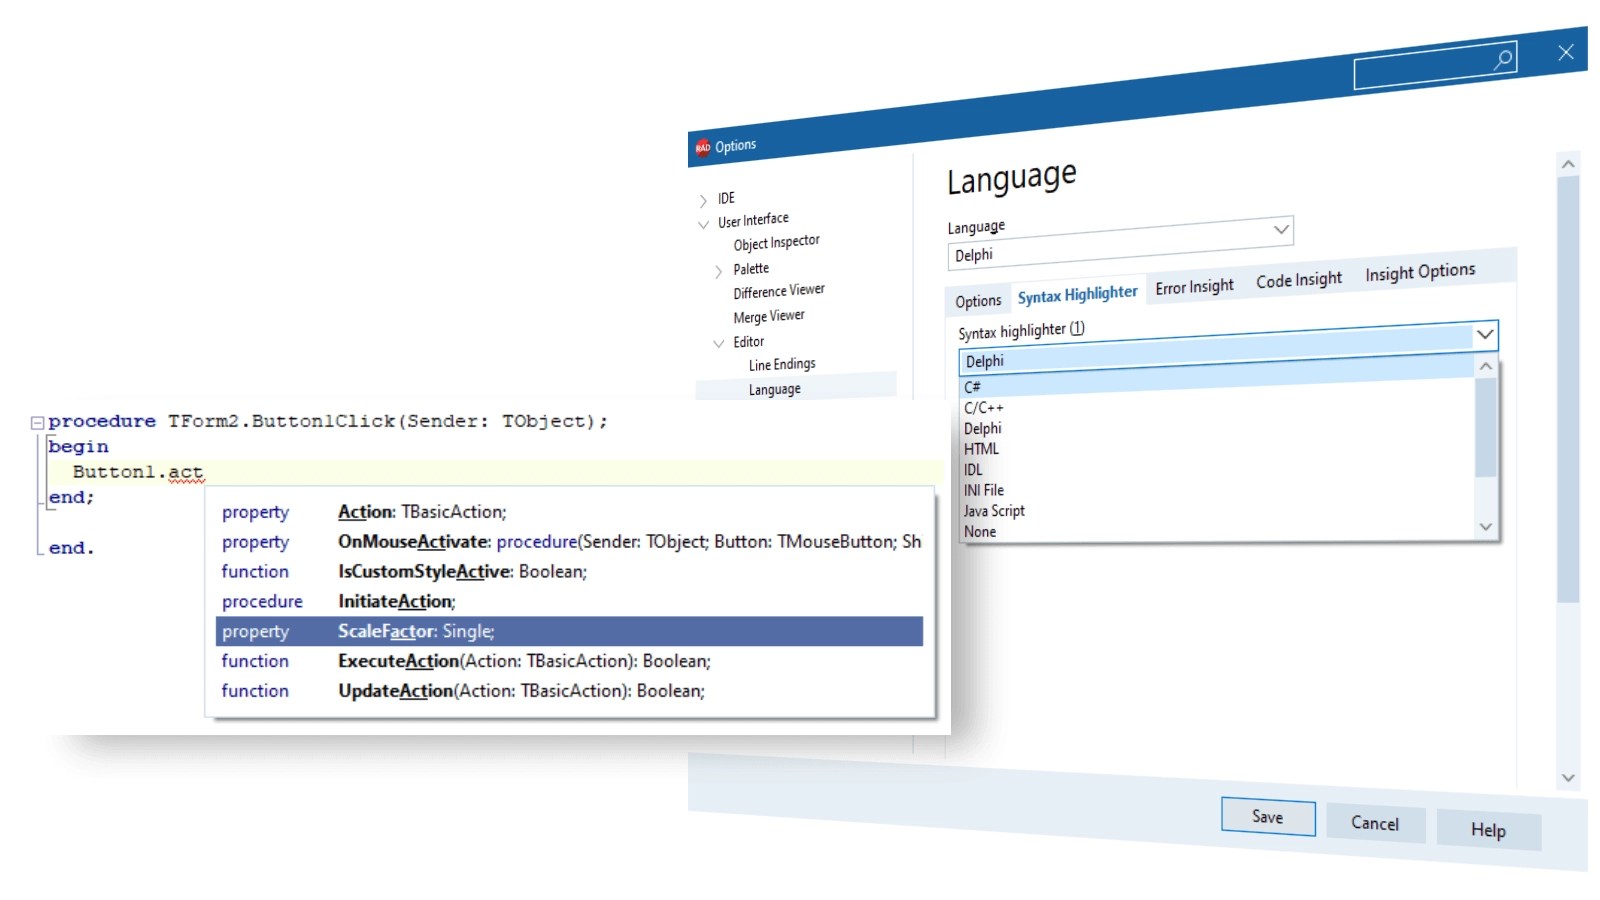Select Line Endings under Editor
Viewport: 1600px width, 900px height.
782,365
